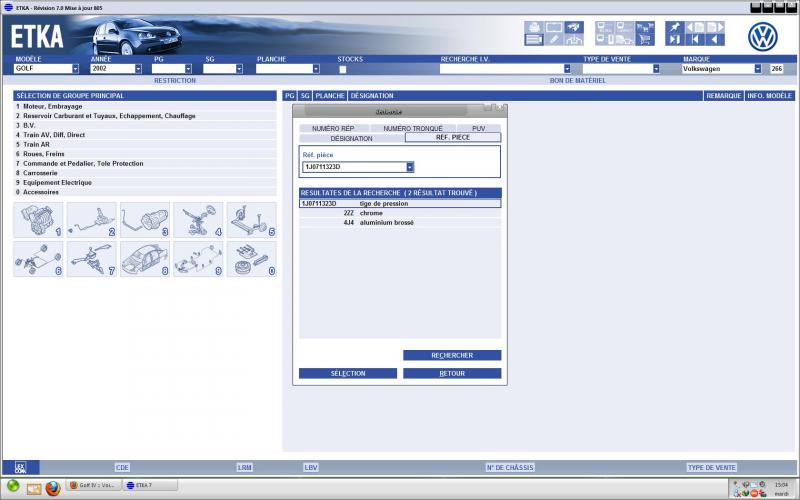
Task: Open main group 7 pedals thumbnail
Action: tap(91, 259)
